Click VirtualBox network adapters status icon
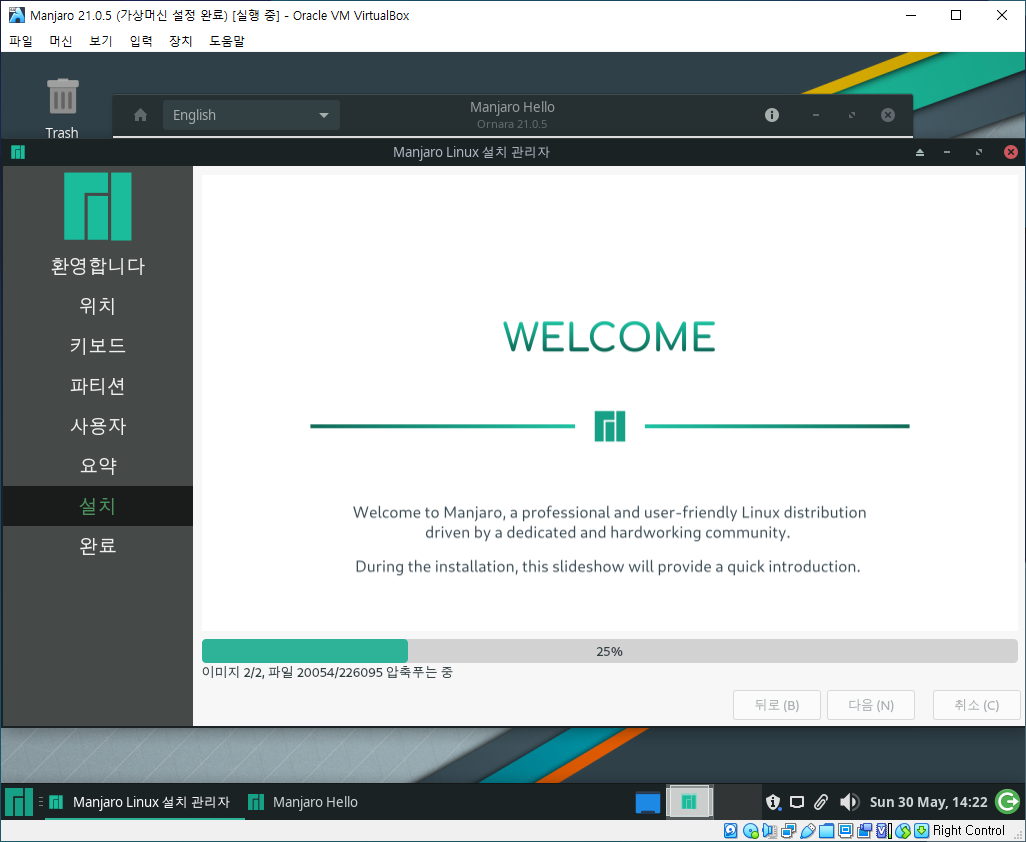Screen dimensions: 1026x842 tap(788, 831)
